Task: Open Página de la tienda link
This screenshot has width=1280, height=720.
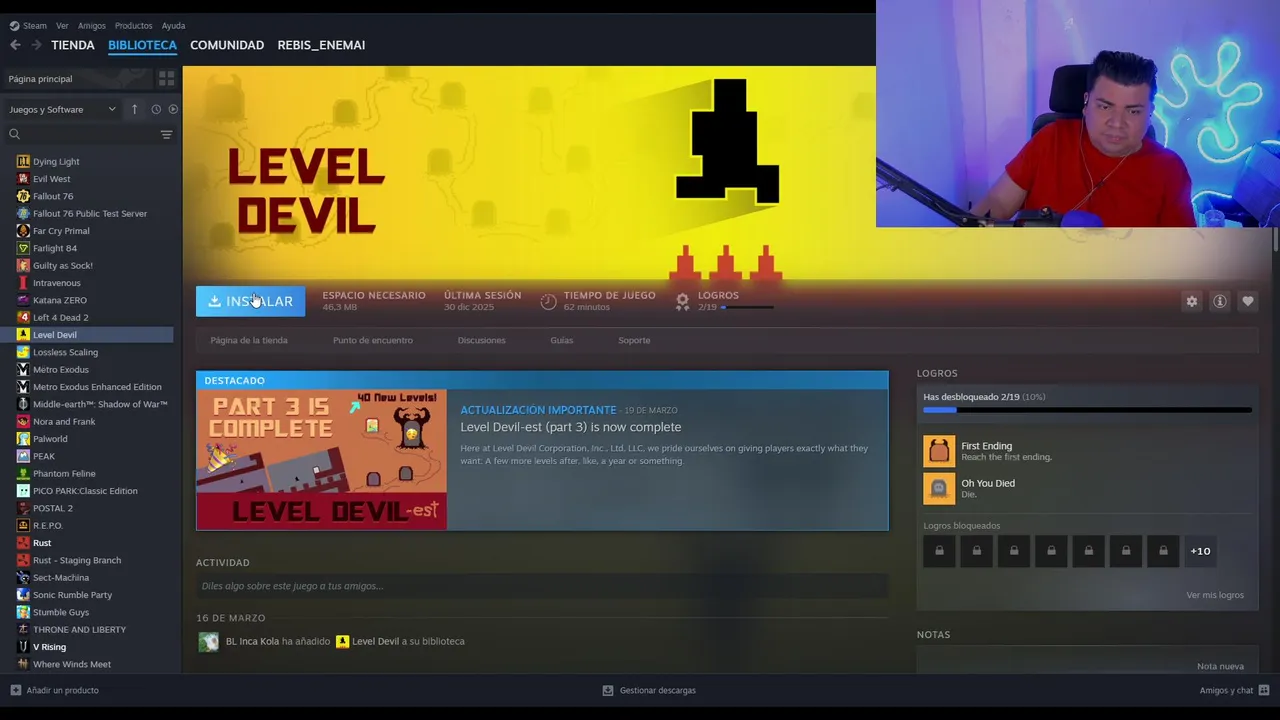Action: coord(249,340)
